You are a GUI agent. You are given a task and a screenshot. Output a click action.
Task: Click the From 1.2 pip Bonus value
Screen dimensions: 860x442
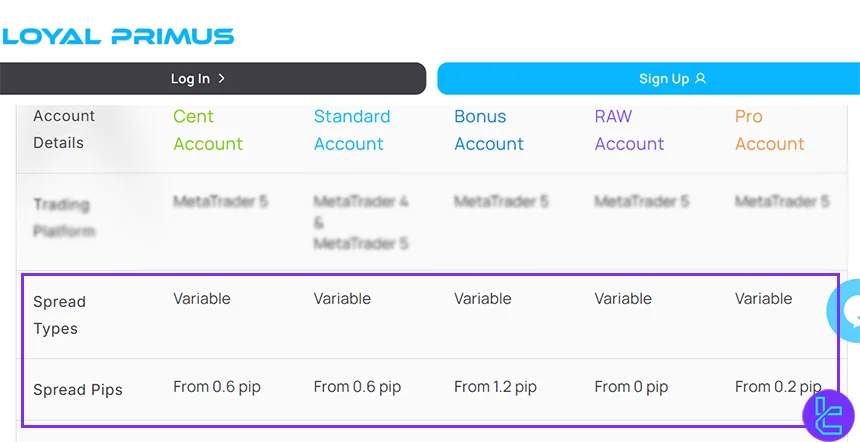click(x=495, y=387)
